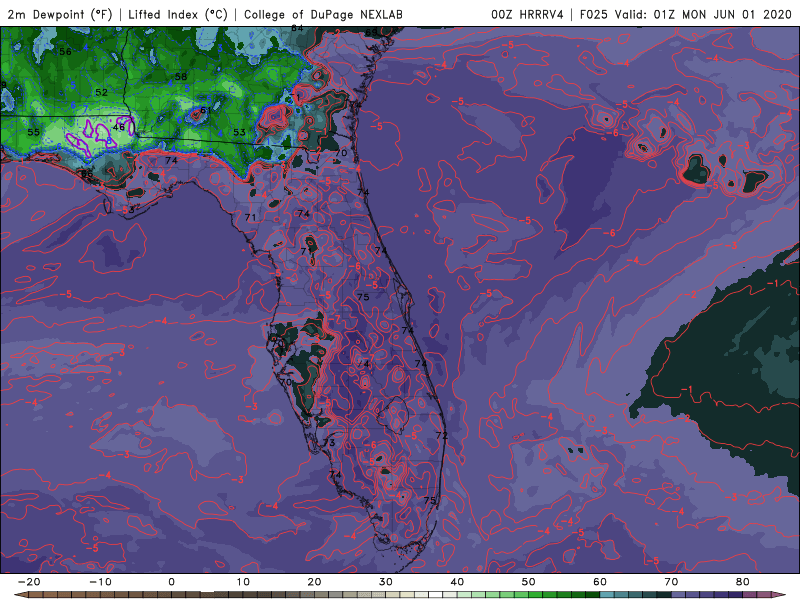This screenshot has height=600, width=800.
Task: Click 'College of DuPage NEXLAB' header text
Action: tap(323, 14)
